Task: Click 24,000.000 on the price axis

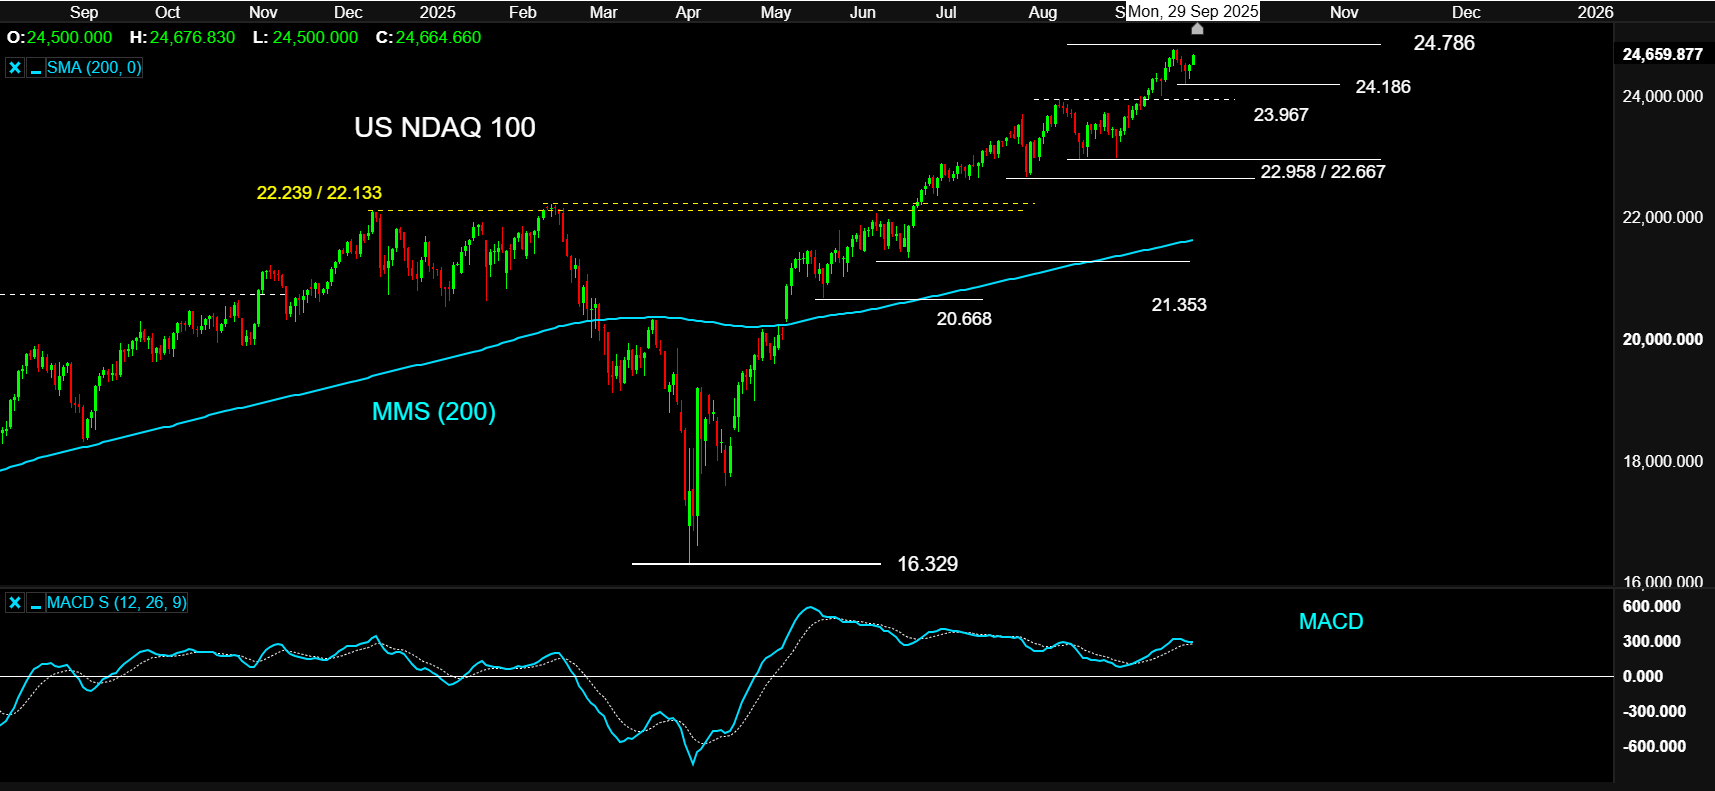Action: point(1662,96)
